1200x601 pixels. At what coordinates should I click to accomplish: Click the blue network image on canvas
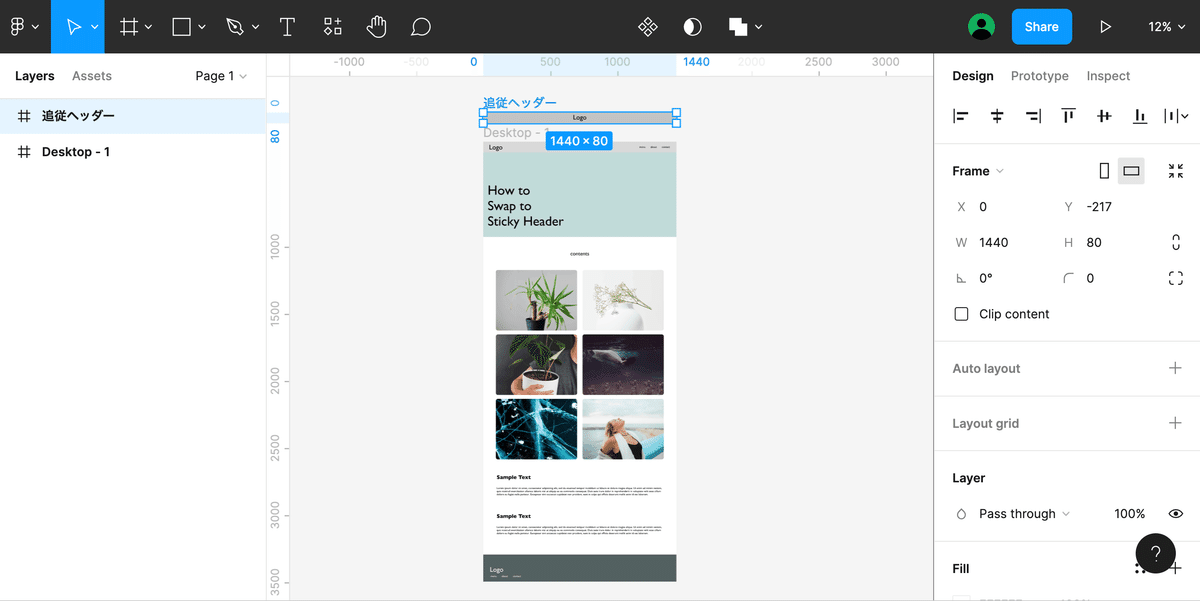click(x=536, y=429)
